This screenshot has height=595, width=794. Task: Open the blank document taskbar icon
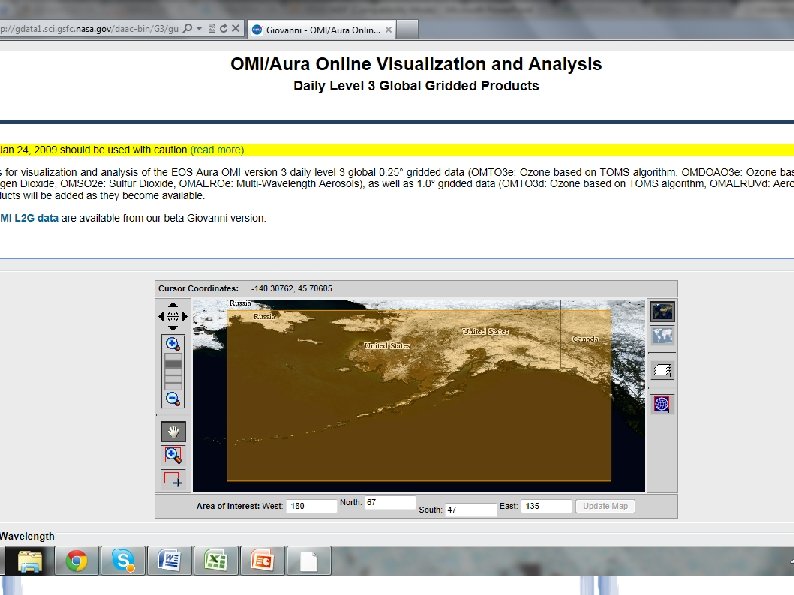(309, 561)
